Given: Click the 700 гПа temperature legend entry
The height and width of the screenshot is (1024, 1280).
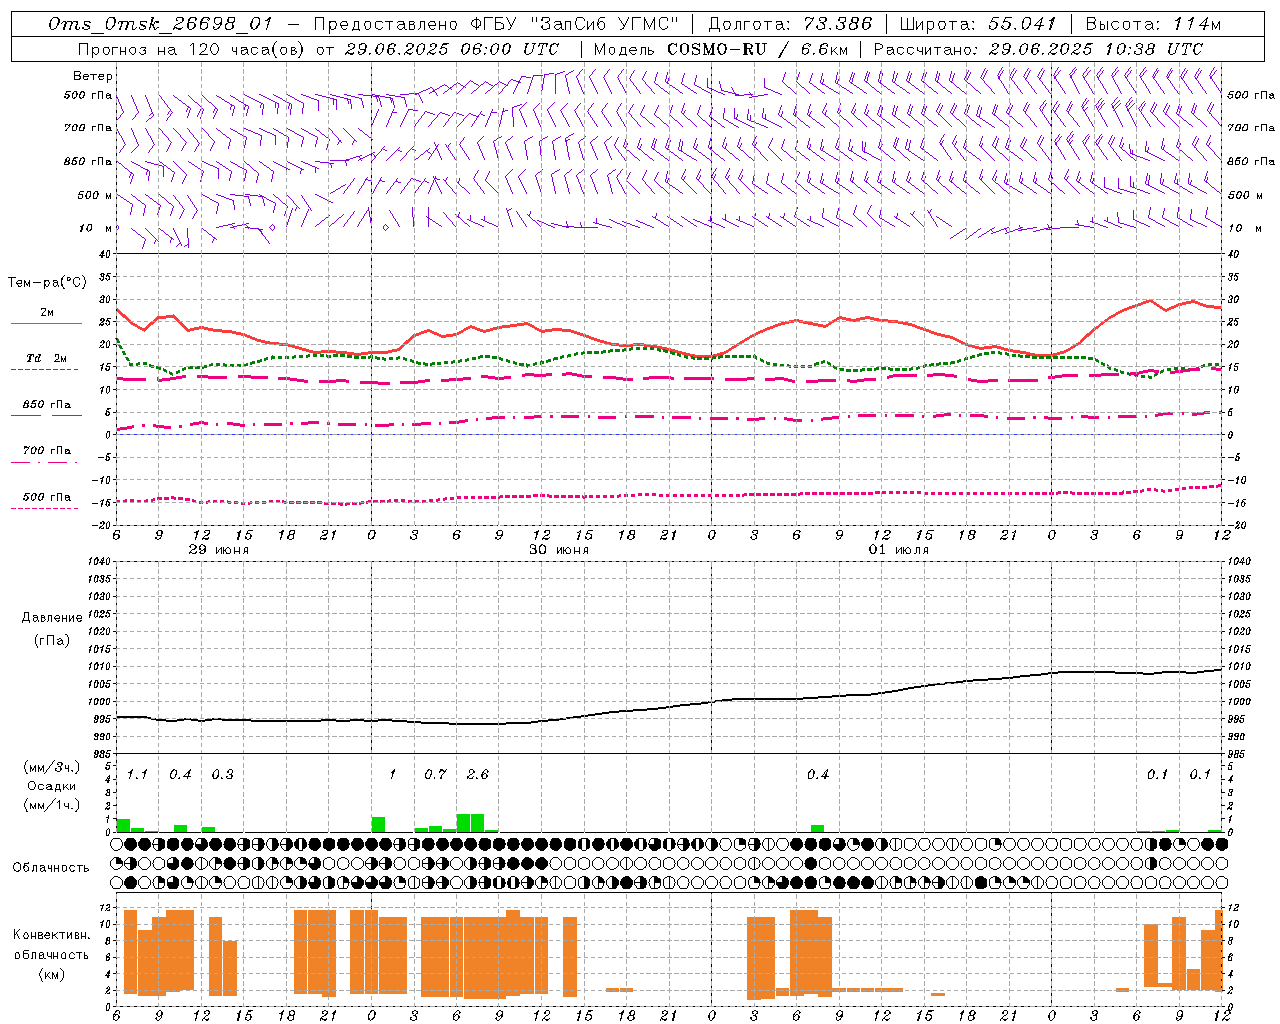Looking at the screenshot, I should [x=46, y=451].
